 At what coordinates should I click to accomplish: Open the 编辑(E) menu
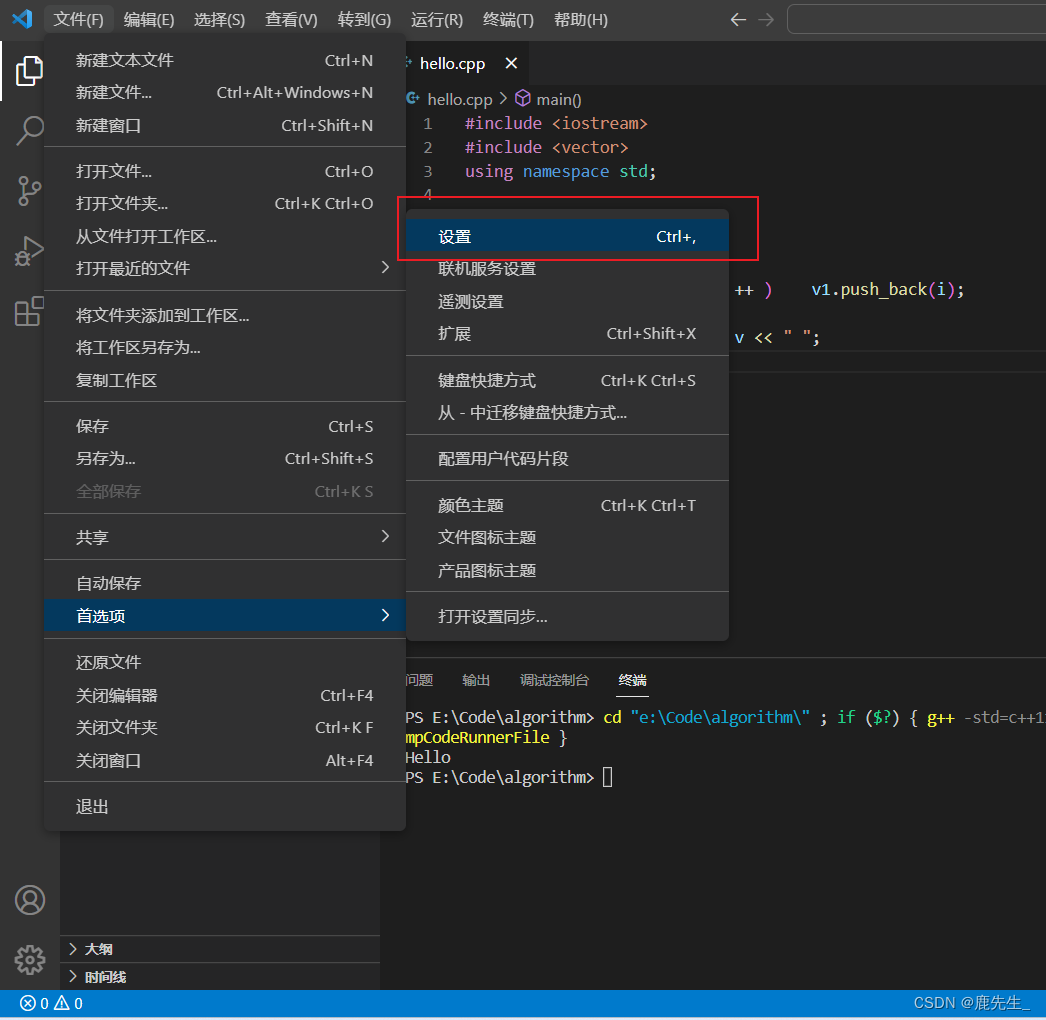(149, 20)
